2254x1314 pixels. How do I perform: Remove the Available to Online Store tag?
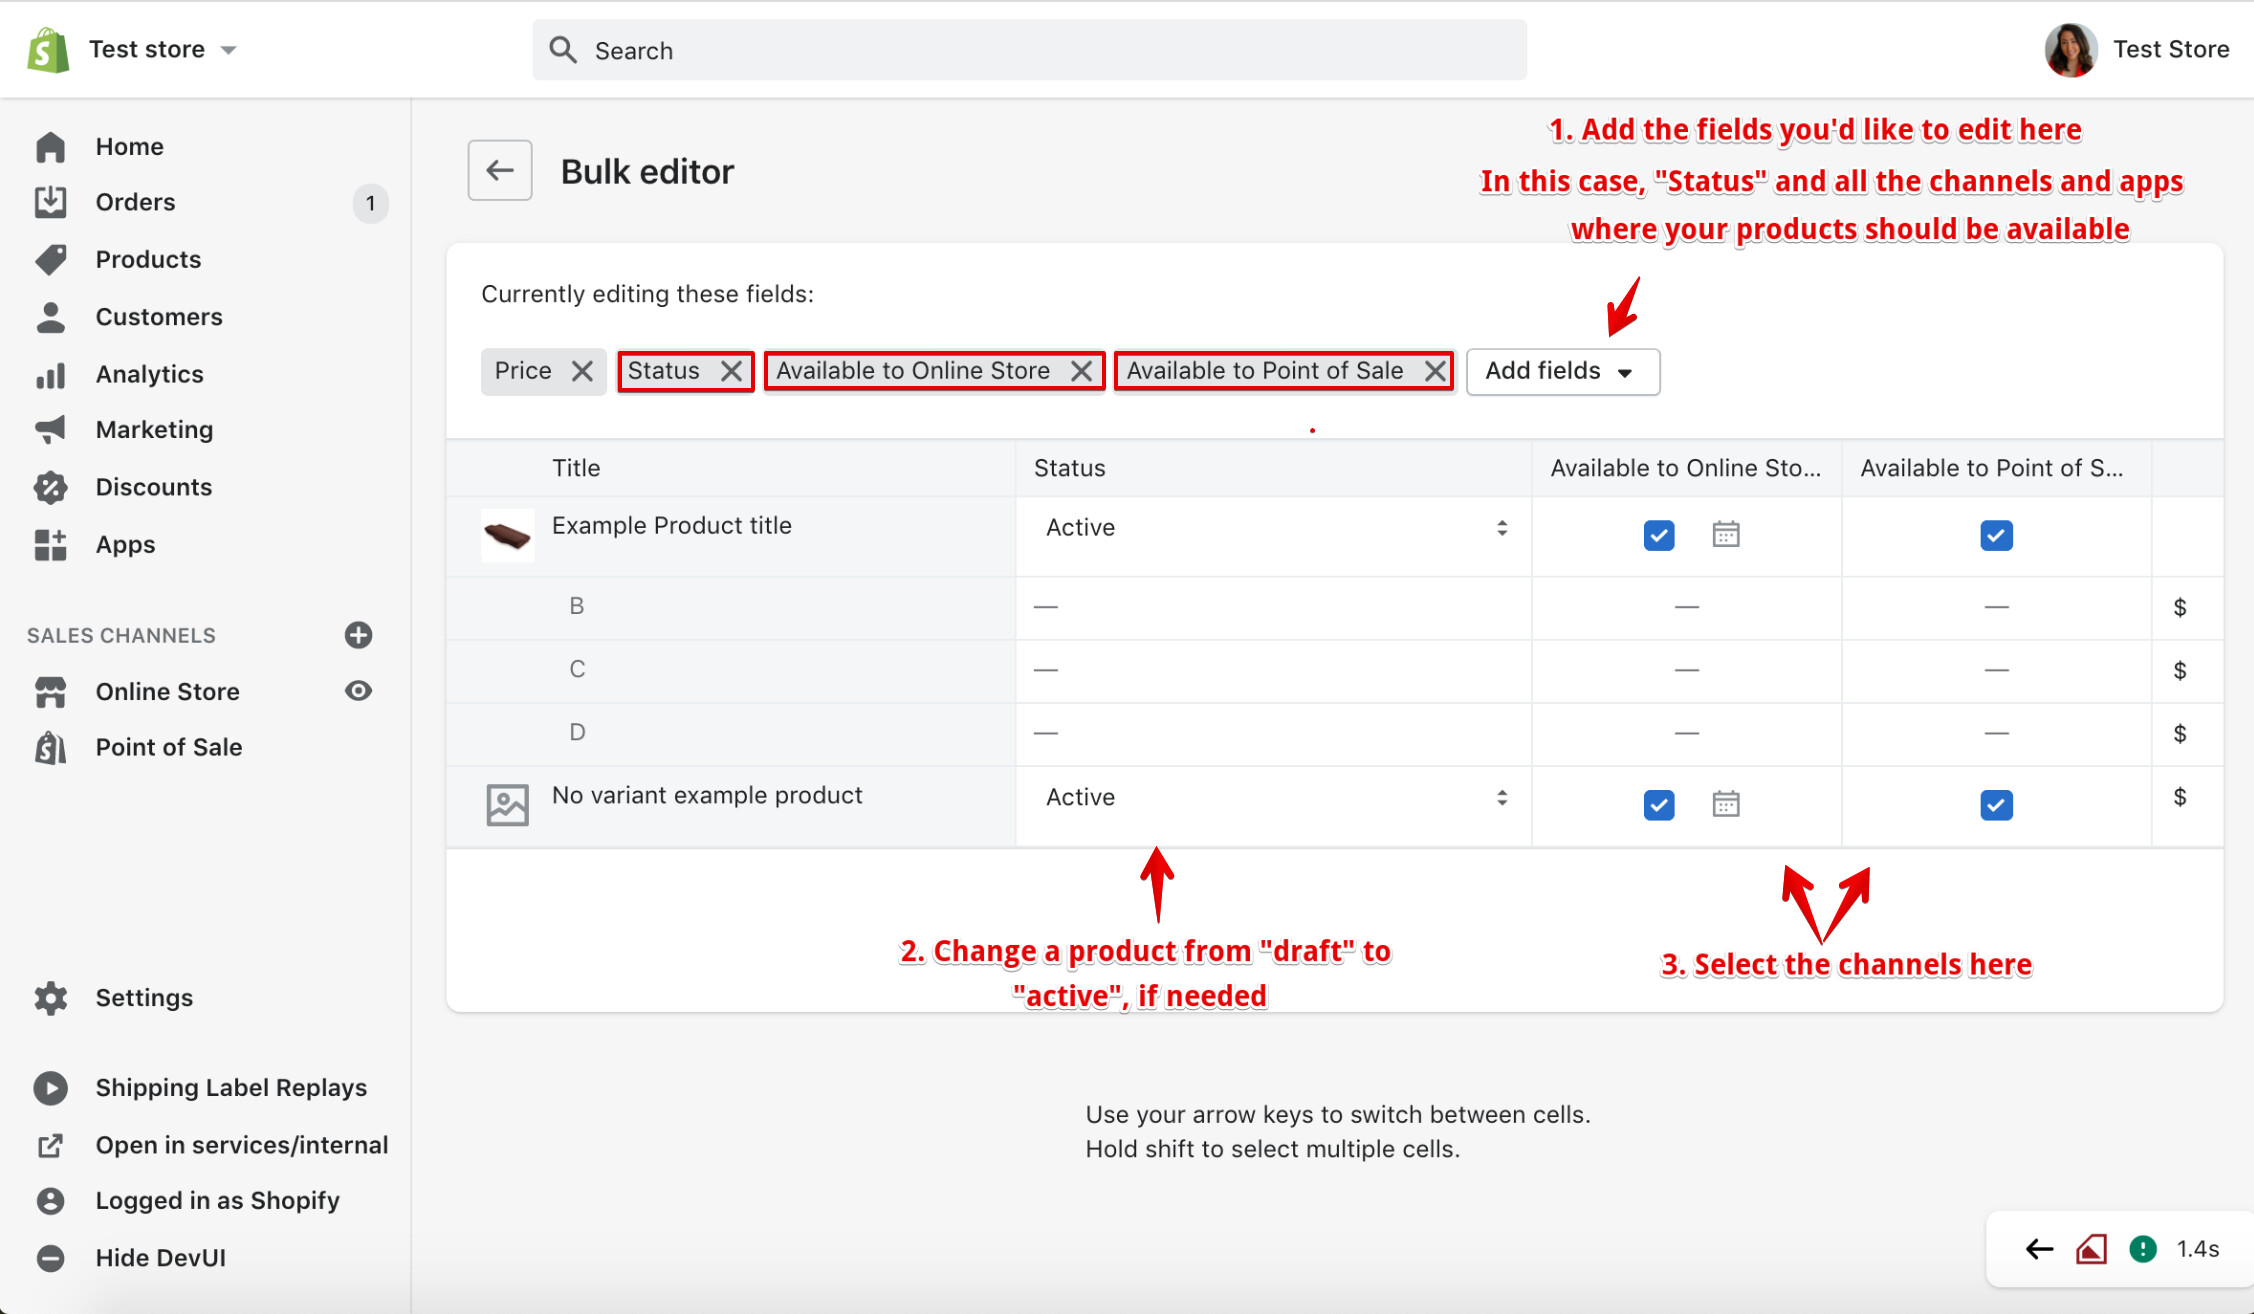(1081, 371)
